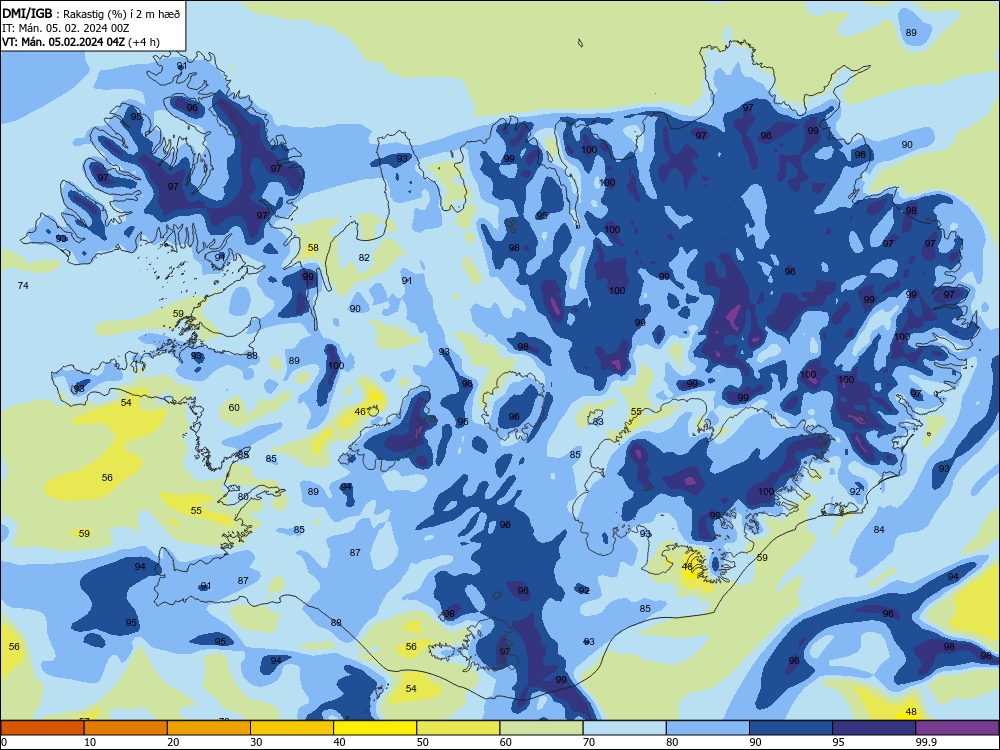Image resolution: width=1000 pixels, height=750 pixels.
Task: Click the legend label "0" at scale start
Action: 4,742
